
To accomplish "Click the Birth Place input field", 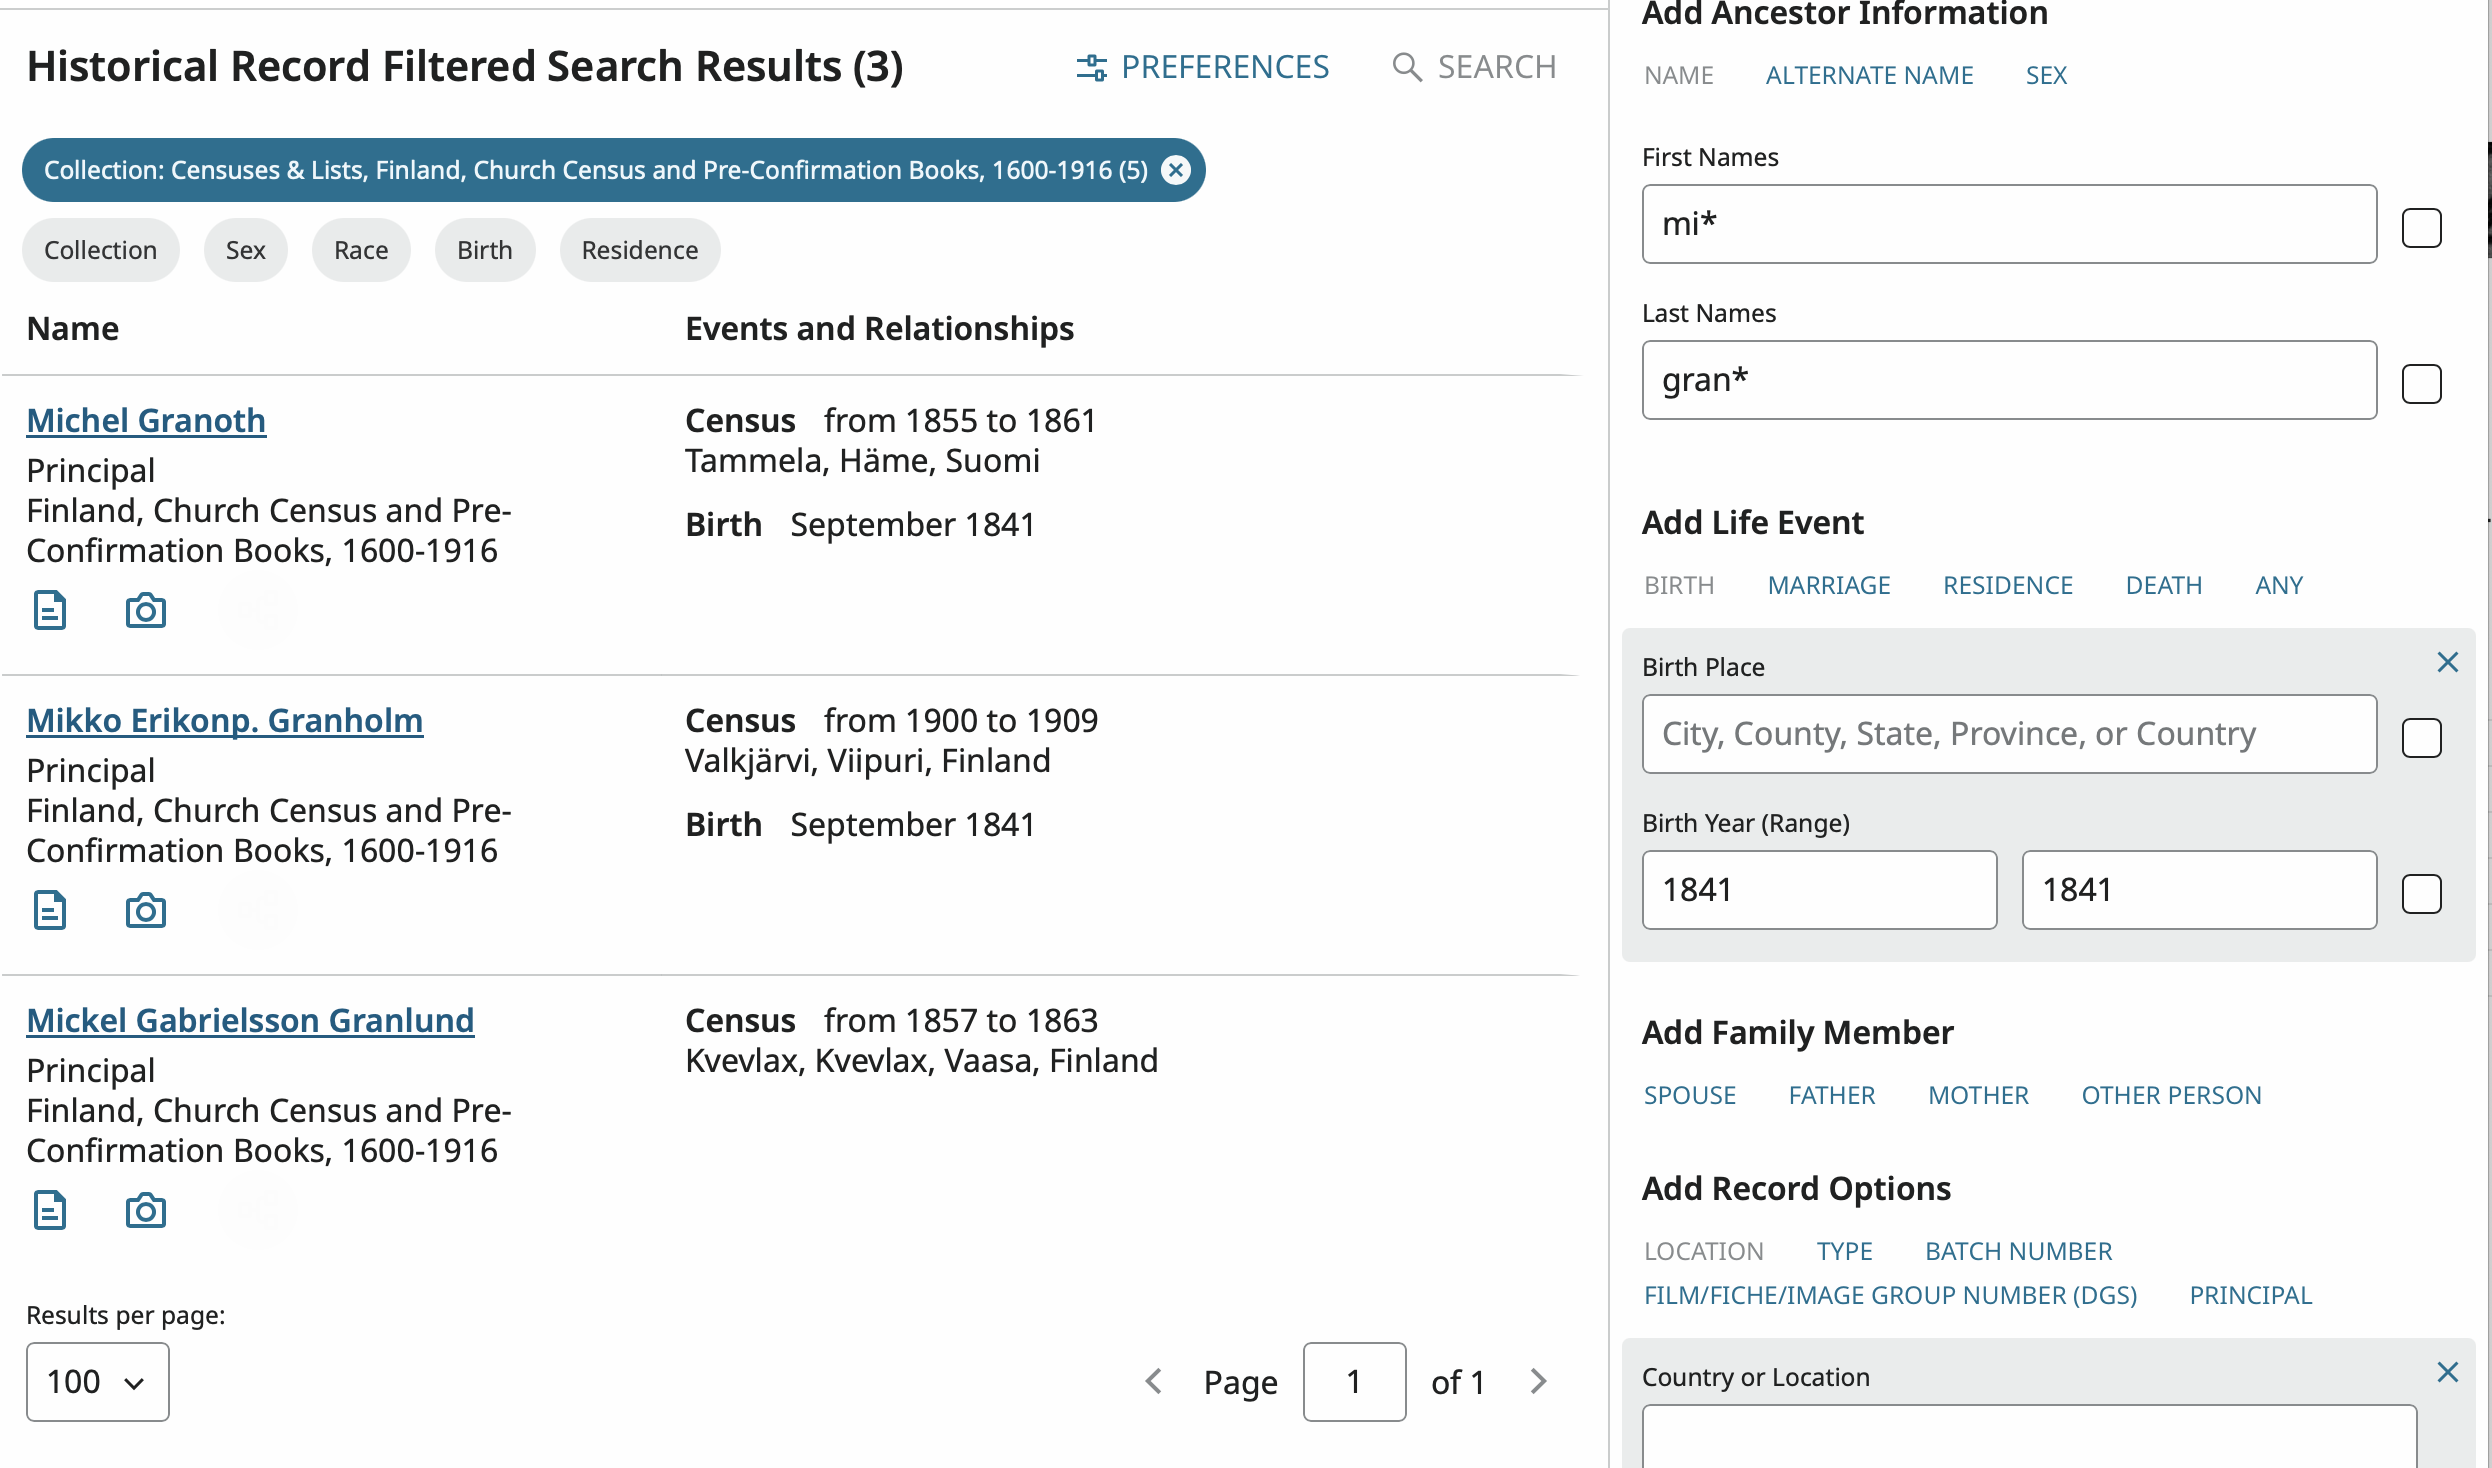I will [2008, 734].
